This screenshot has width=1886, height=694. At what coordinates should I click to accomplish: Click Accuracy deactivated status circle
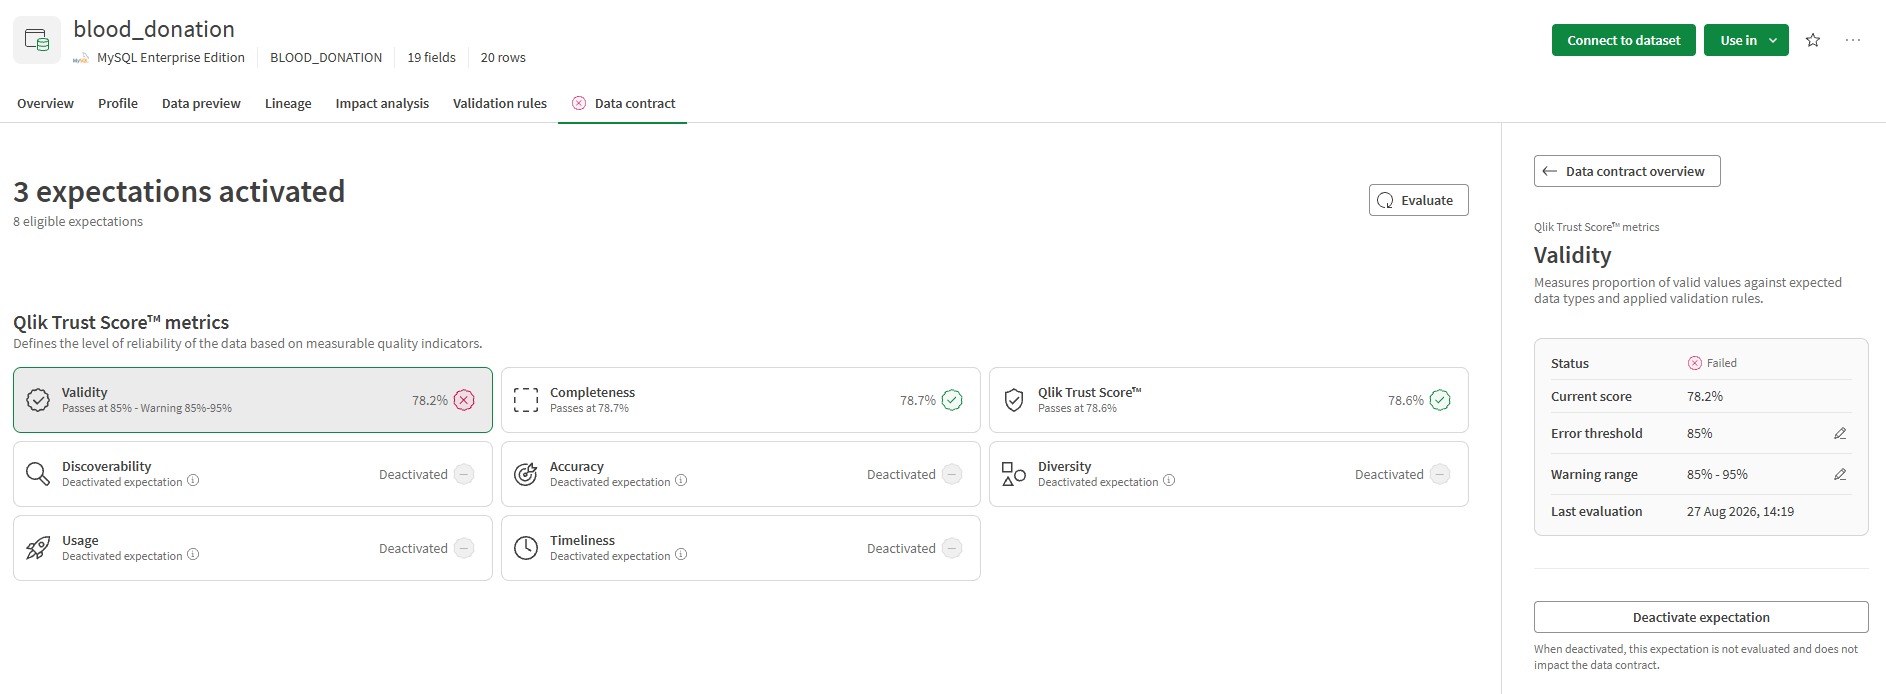pos(952,474)
